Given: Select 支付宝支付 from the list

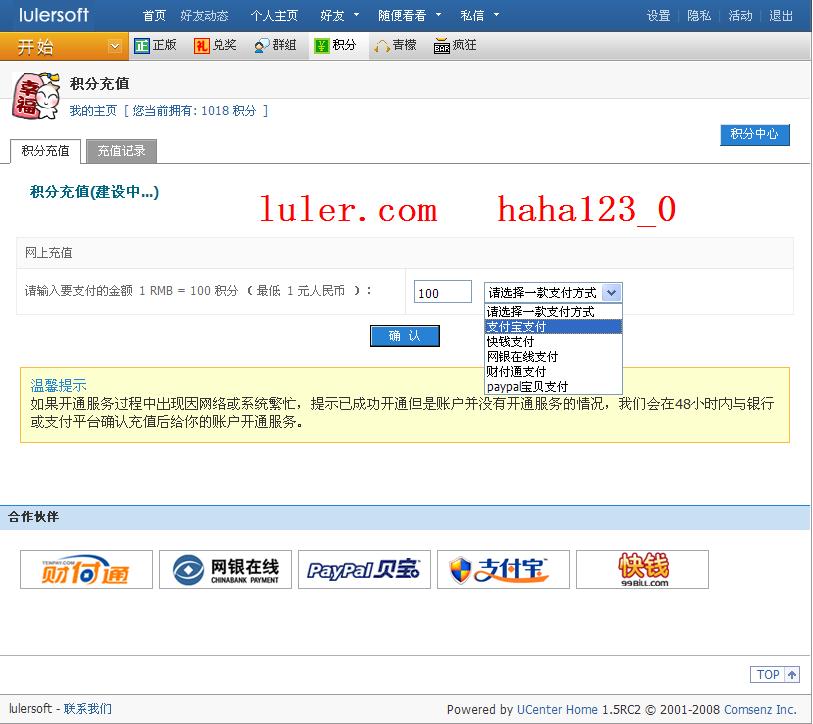Looking at the screenshot, I should click(553, 327).
